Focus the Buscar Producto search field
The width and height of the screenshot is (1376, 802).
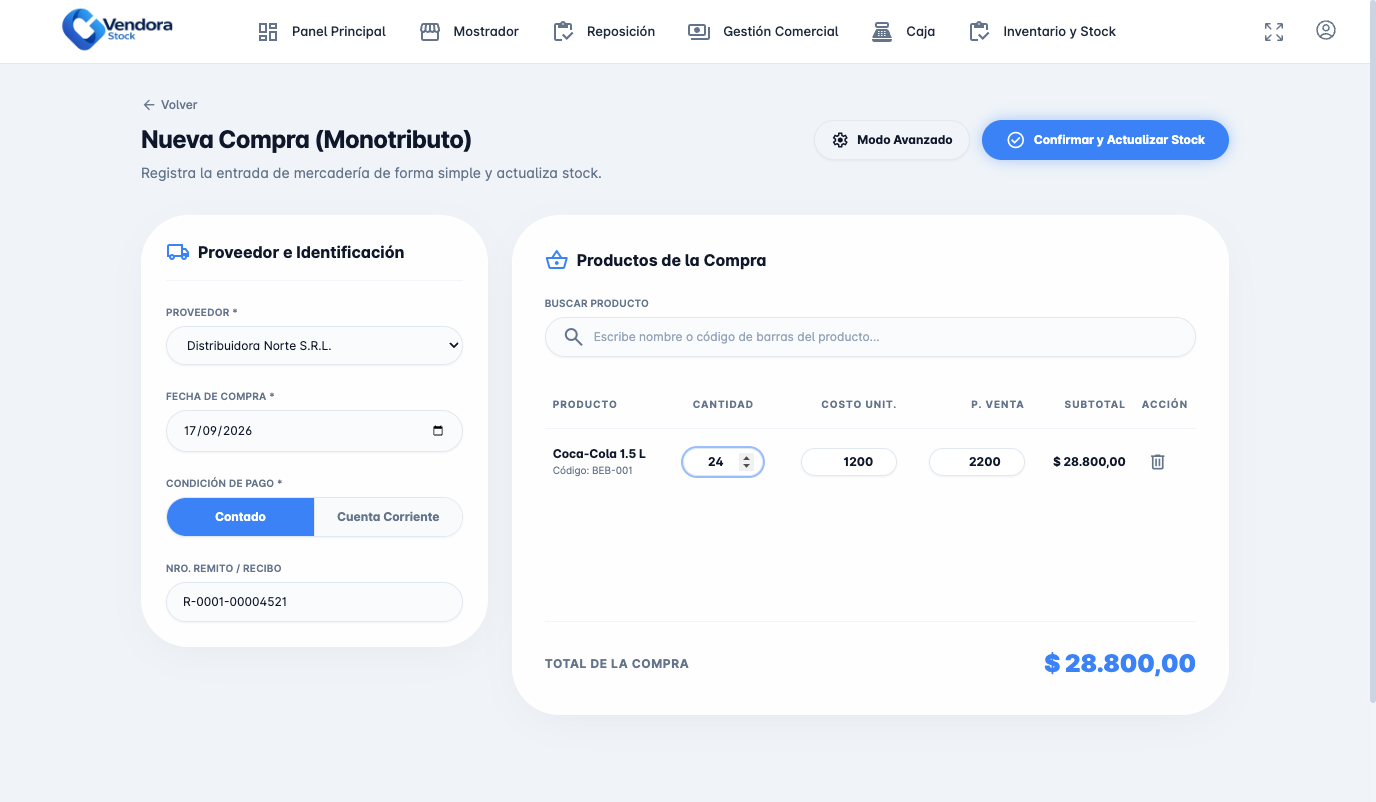click(870, 337)
